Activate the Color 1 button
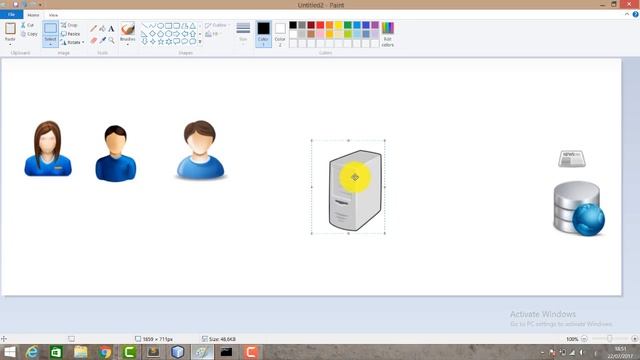This screenshot has width=640, height=360. [x=263, y=34]
